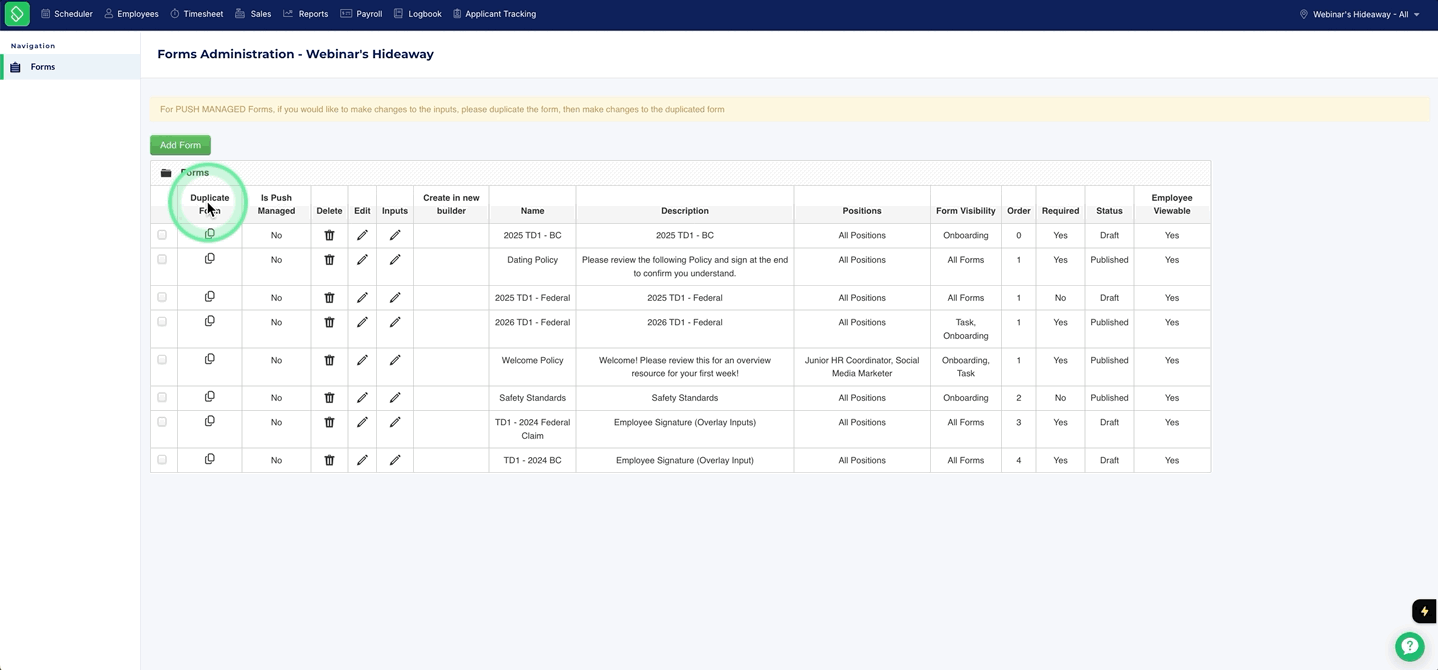The width and height of the screenshot is (1438, 670).
Task: Open the Logbook menu
Action: pyautogui.click(x=417, y=14)
